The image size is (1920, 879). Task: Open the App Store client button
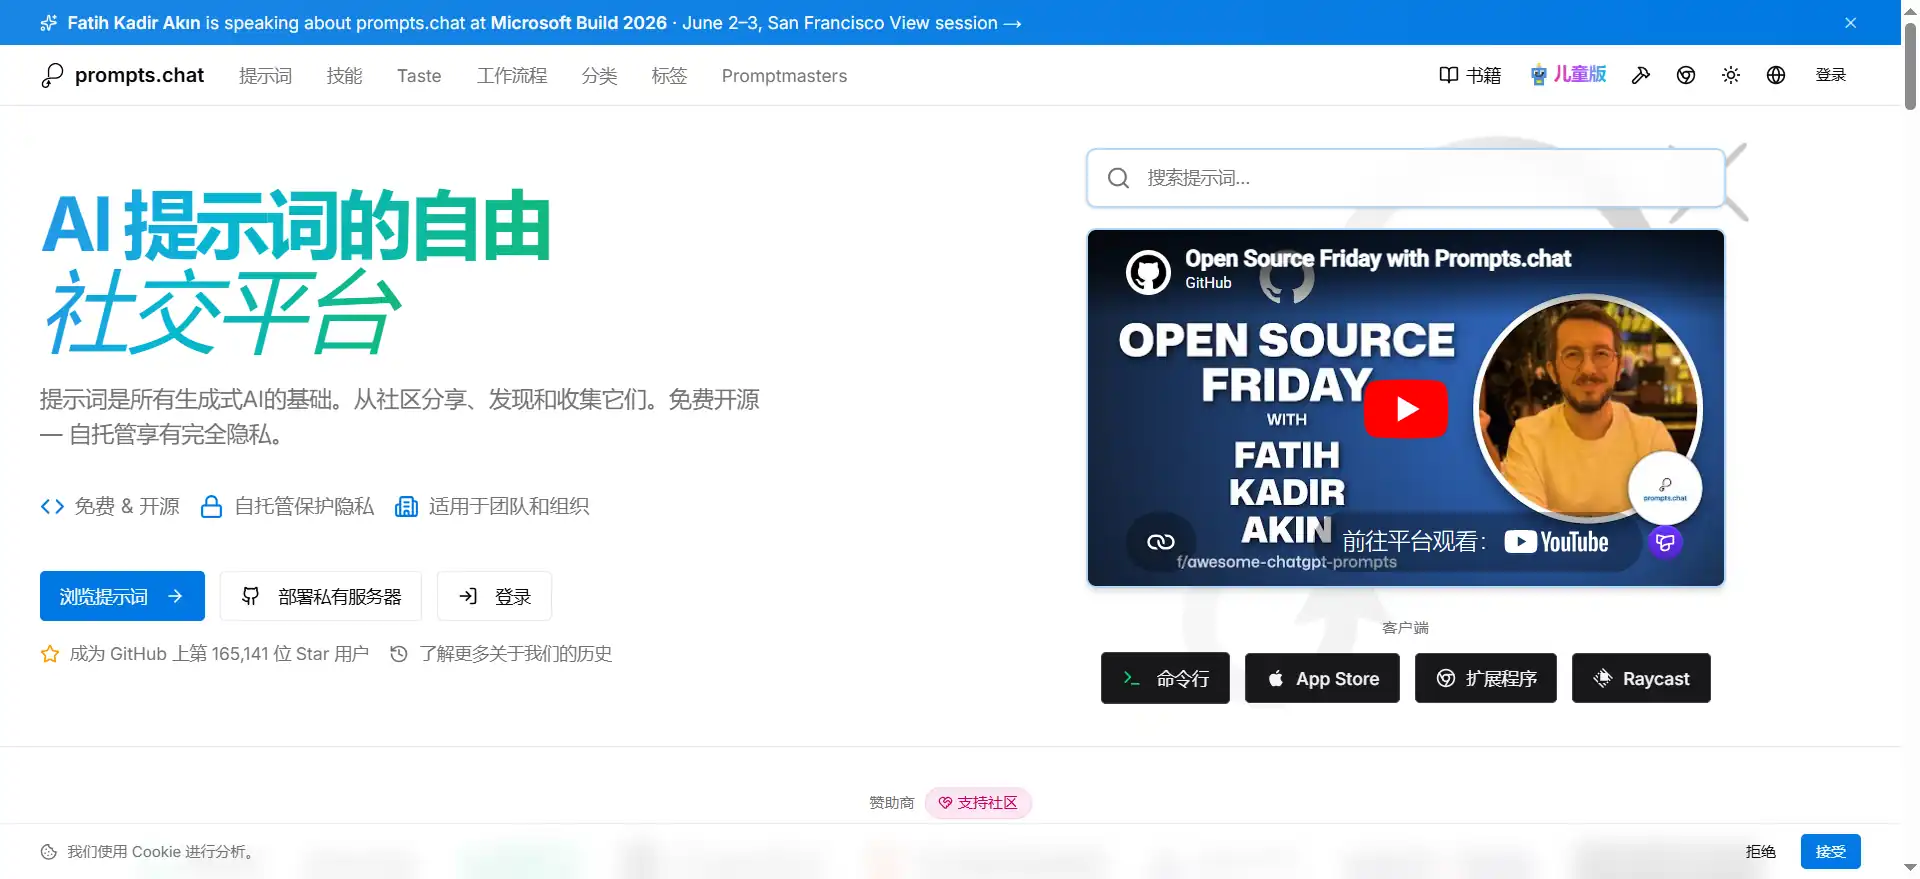[1322, 678]
